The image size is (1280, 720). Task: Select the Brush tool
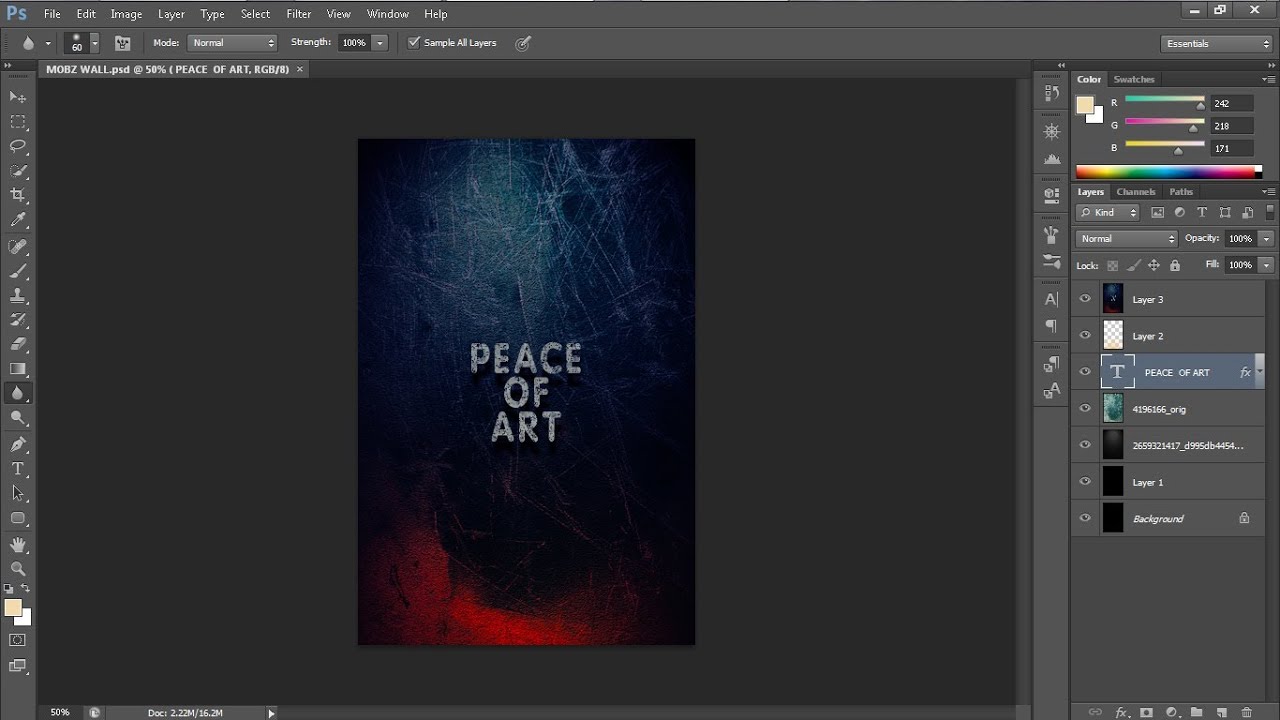[18, 271]
